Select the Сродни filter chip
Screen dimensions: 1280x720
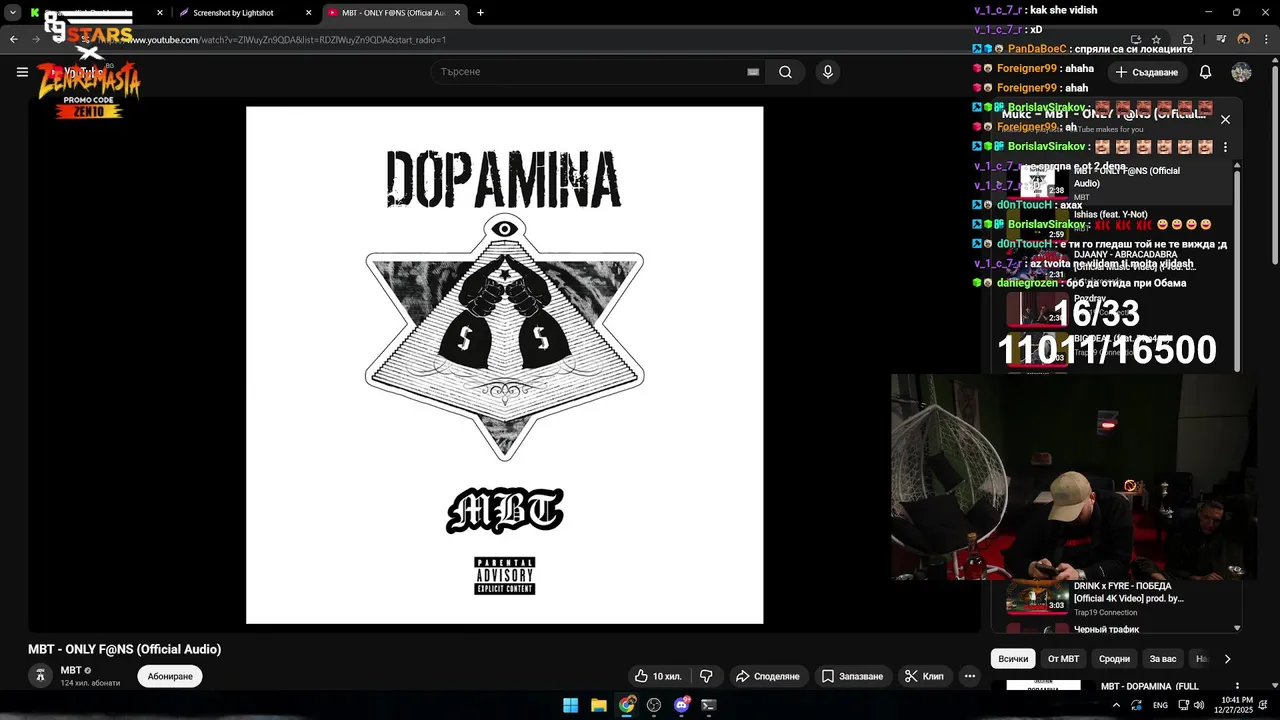[x=1114, y=659]
